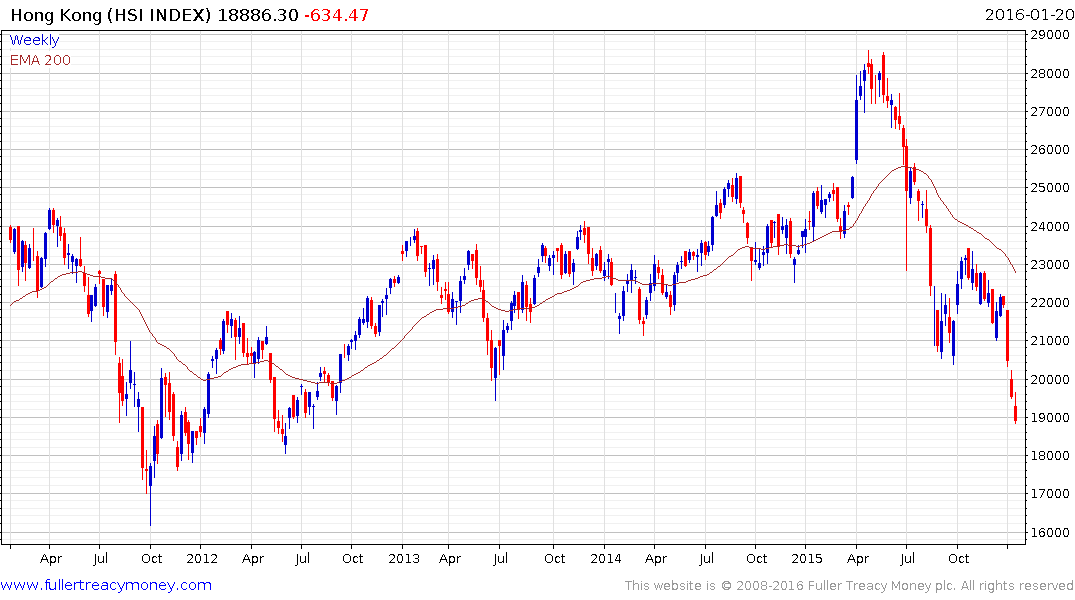This screenshot has height=600, width=1075.
Task: Select the 16000 price axis label
Action: [x=1050, y=531]
